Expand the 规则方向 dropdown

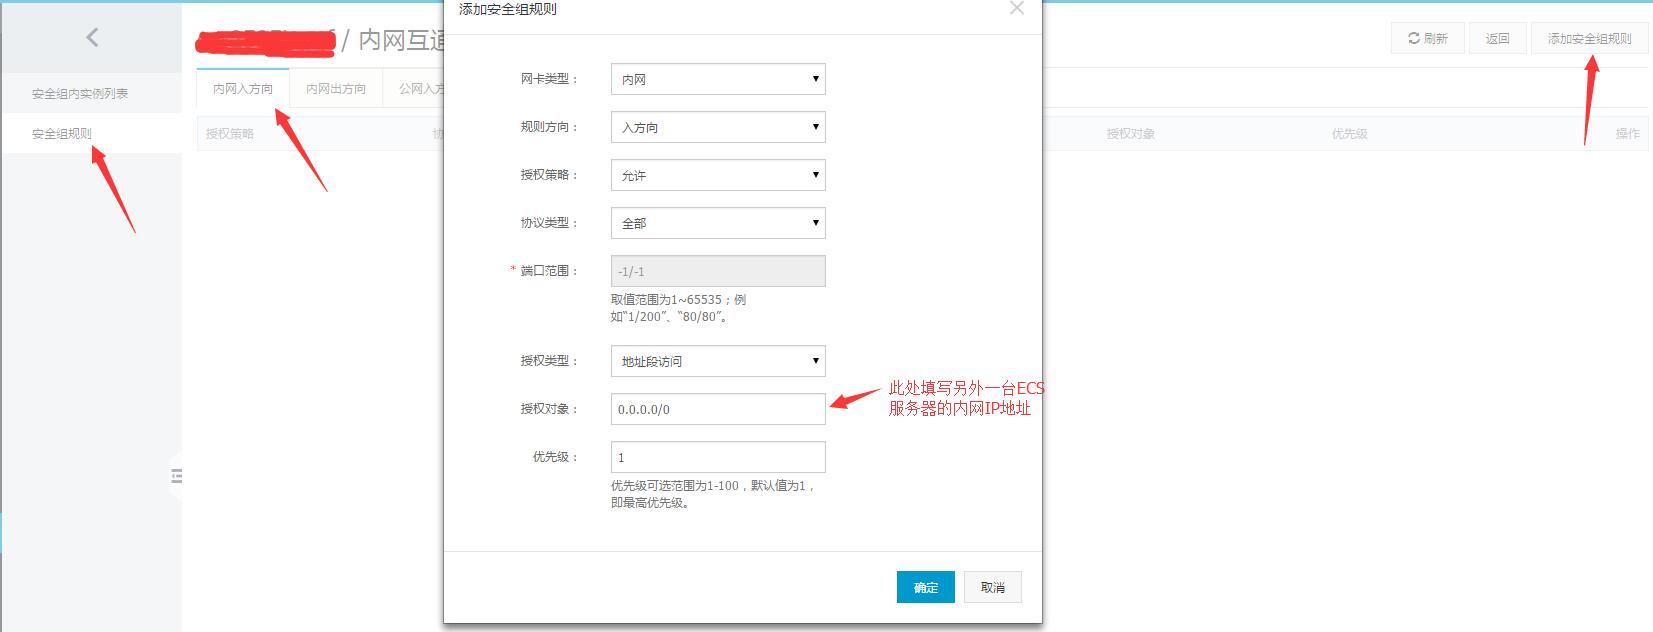[x=717, y=127]
